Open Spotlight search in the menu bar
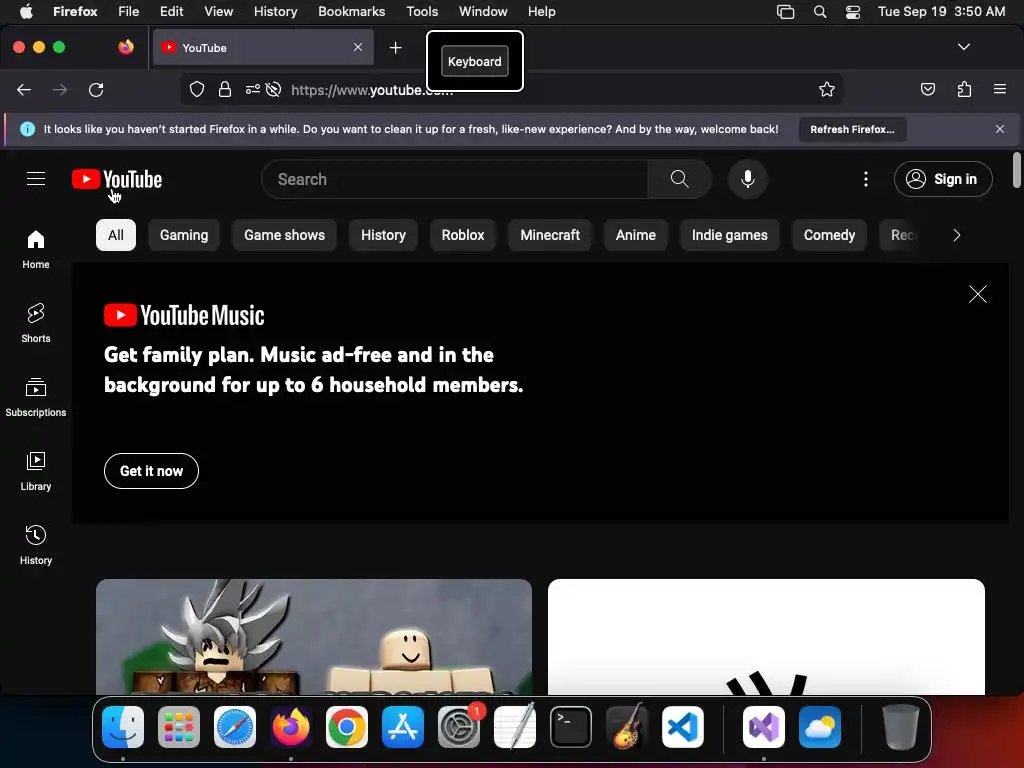 coord(820,12)
